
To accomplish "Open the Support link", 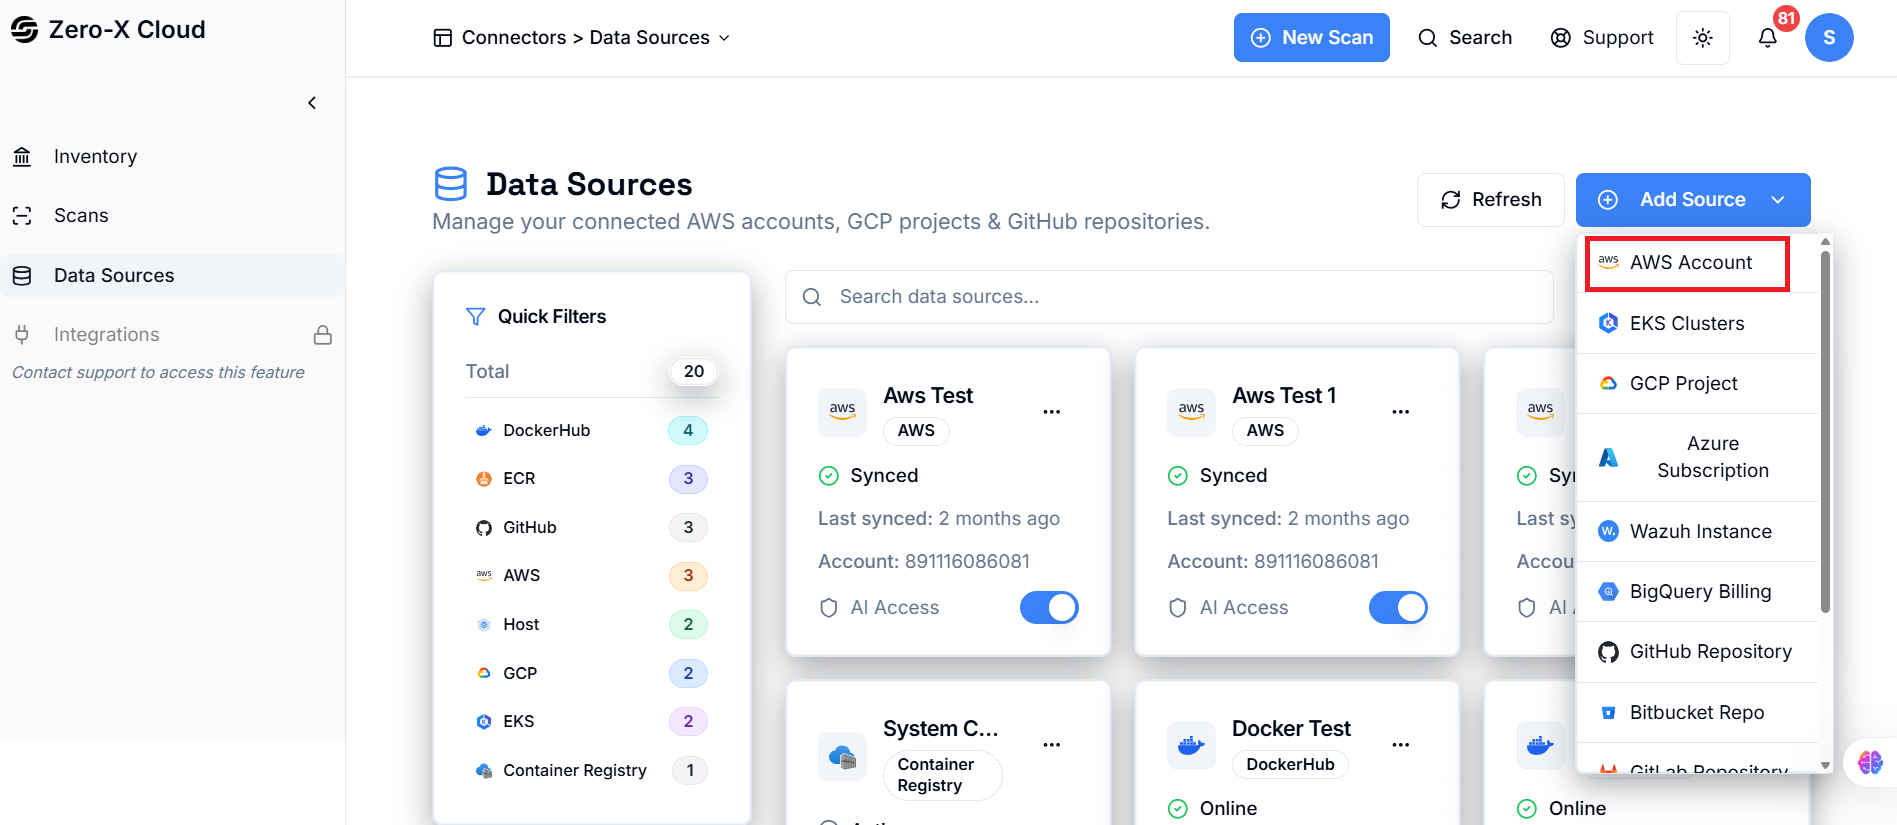I will 1601,38.
